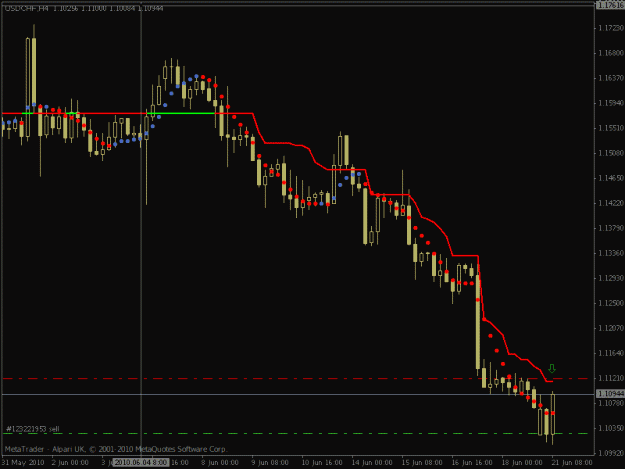625x469 pixels.
Task: Select the grey current bid price line
Action: (298, 394)
